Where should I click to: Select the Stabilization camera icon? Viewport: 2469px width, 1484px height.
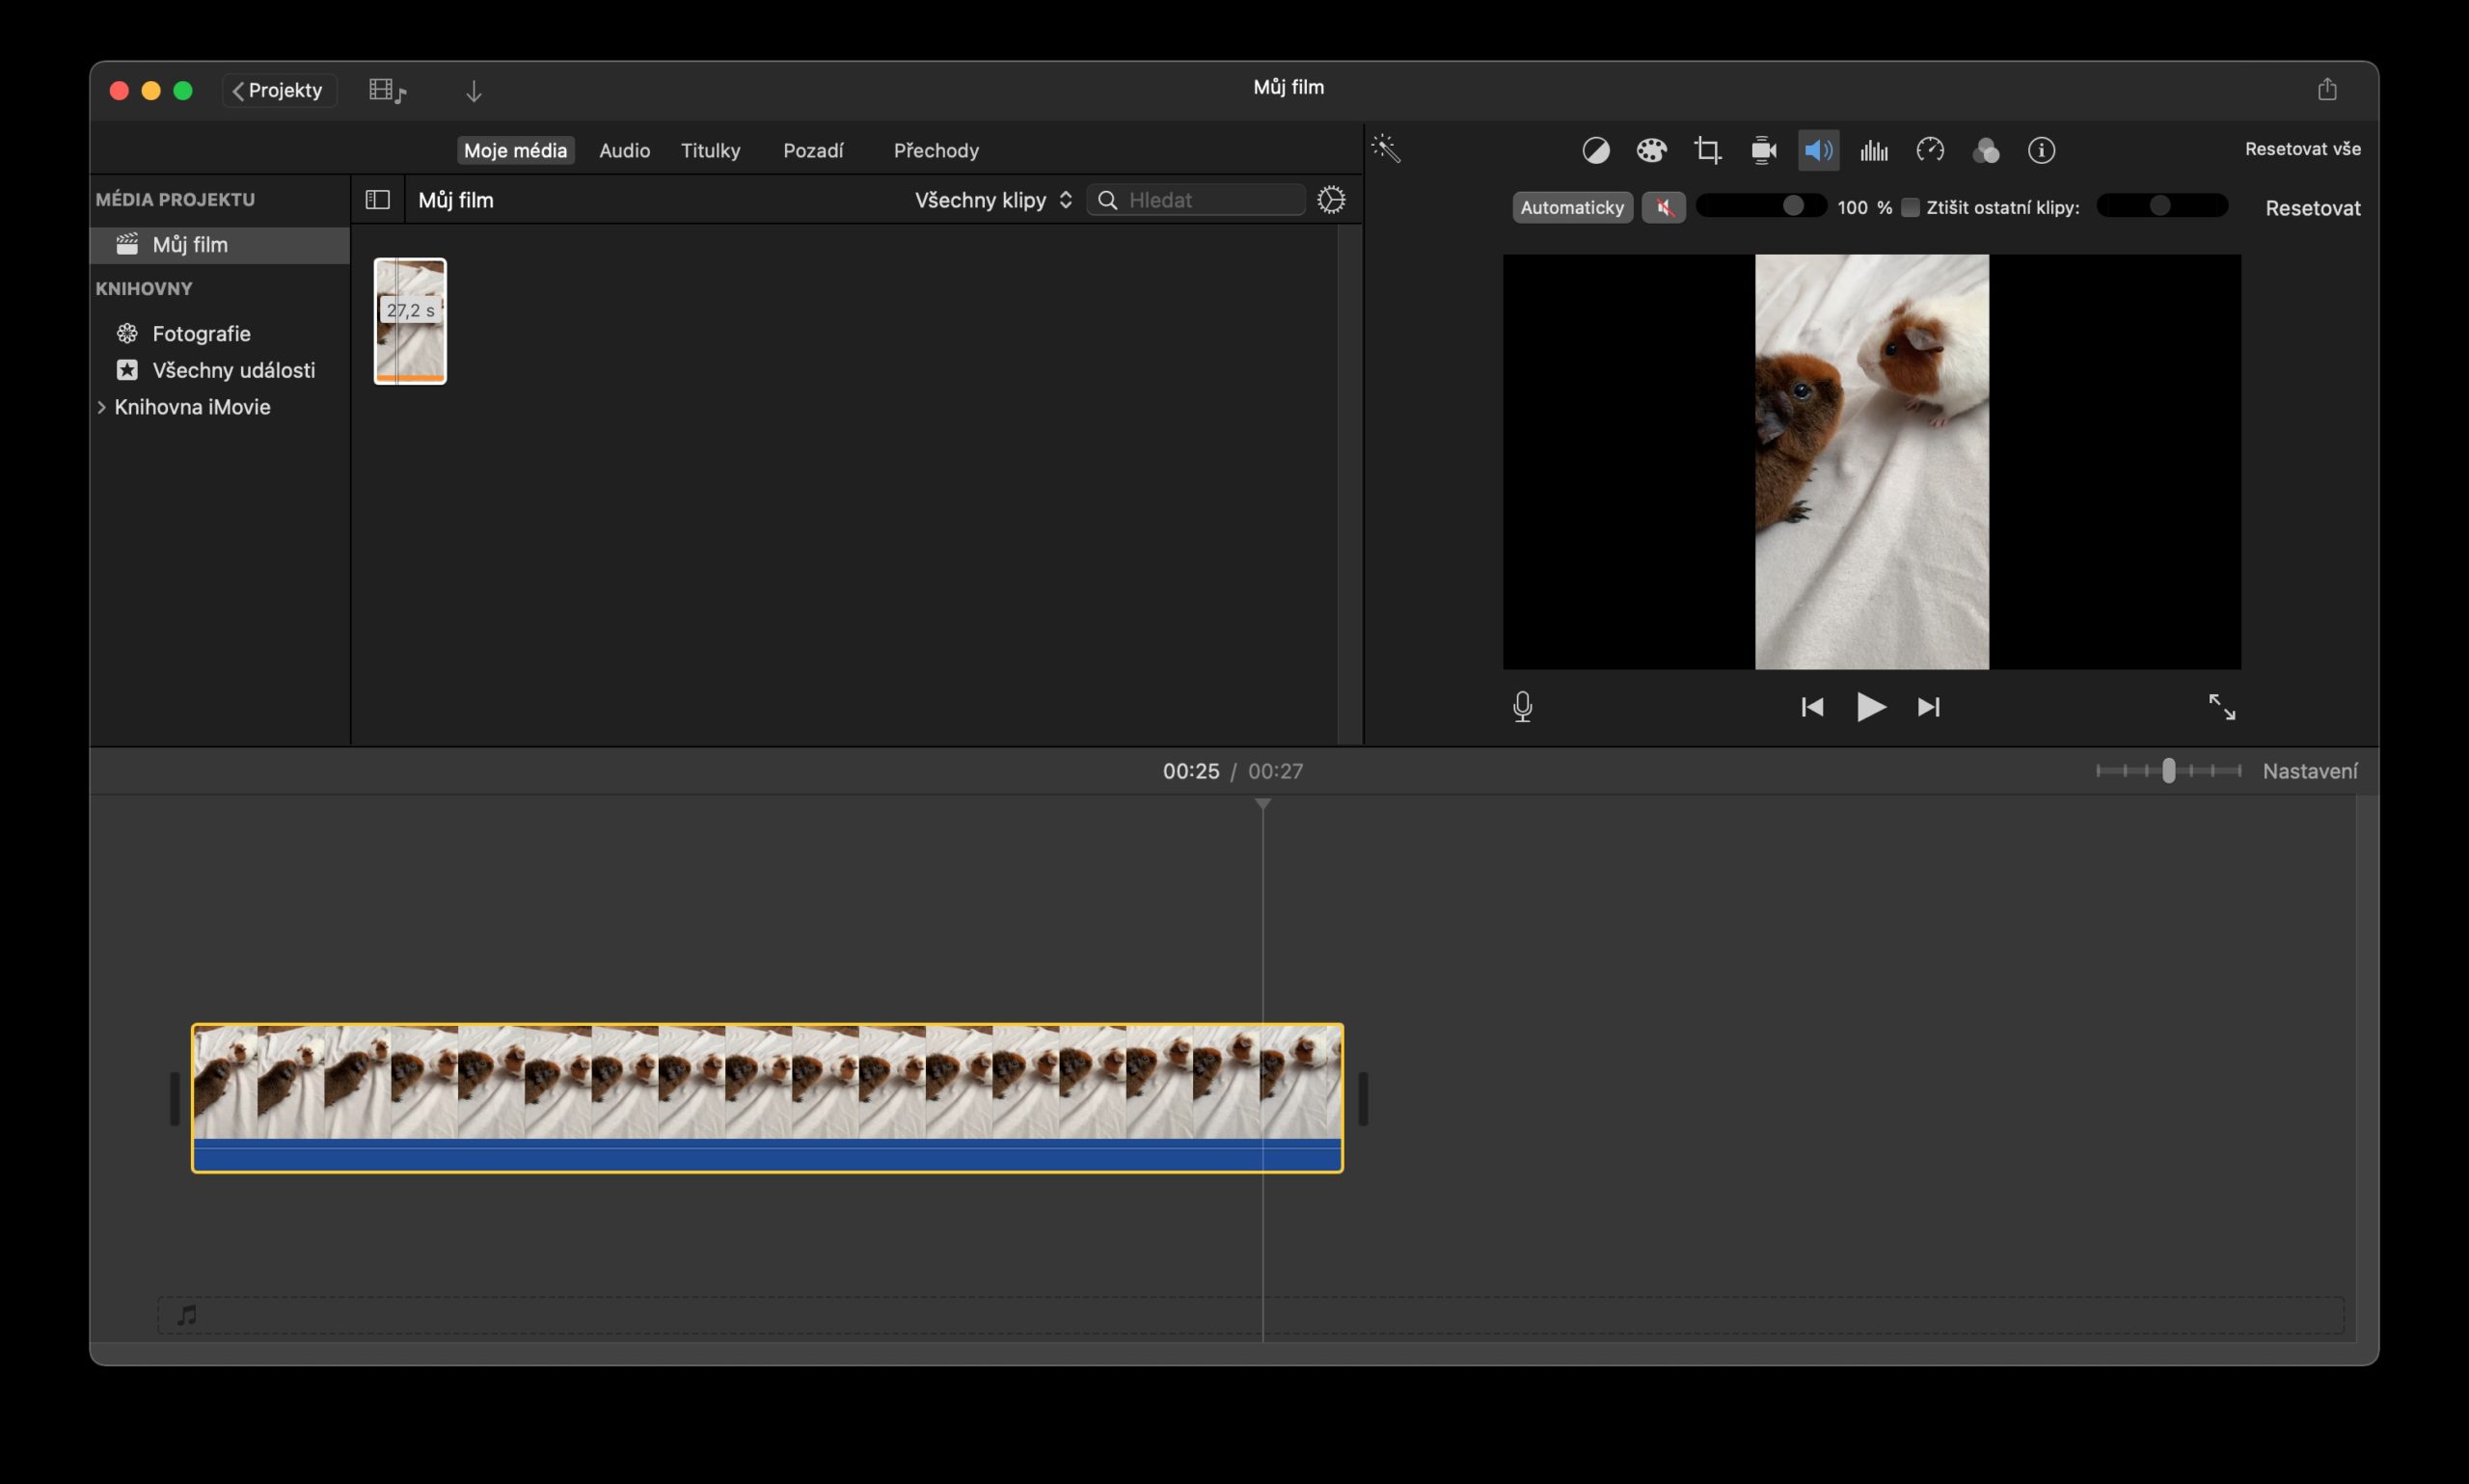pyautogui.click(x=1763, y=149)
